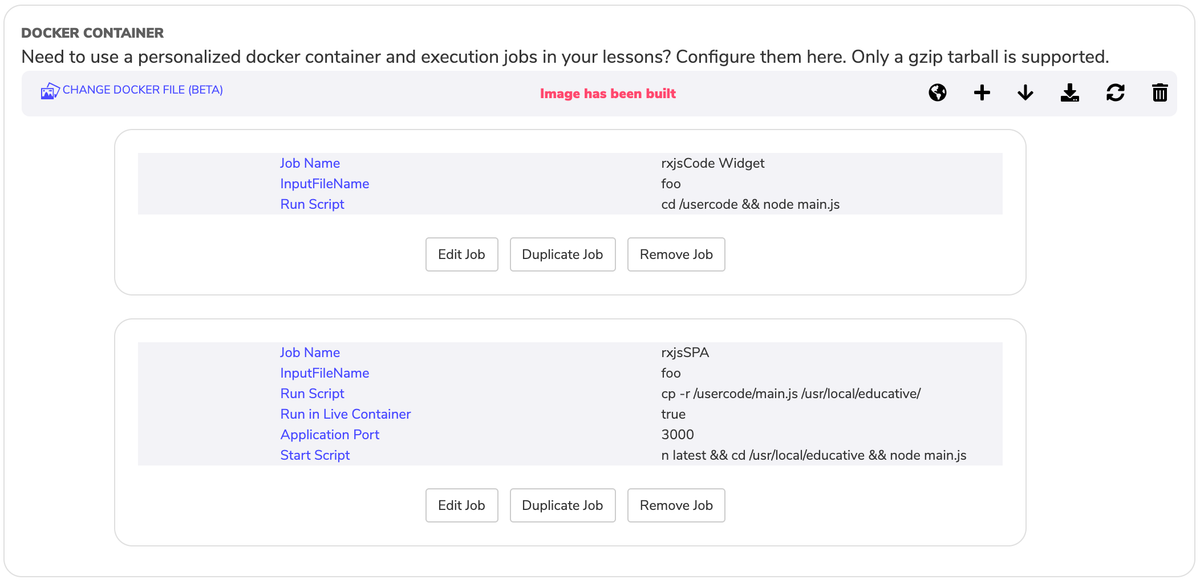
Task: Click the 'Run Script' label in rxjsCode Widget job
Action: click(312, 204)
